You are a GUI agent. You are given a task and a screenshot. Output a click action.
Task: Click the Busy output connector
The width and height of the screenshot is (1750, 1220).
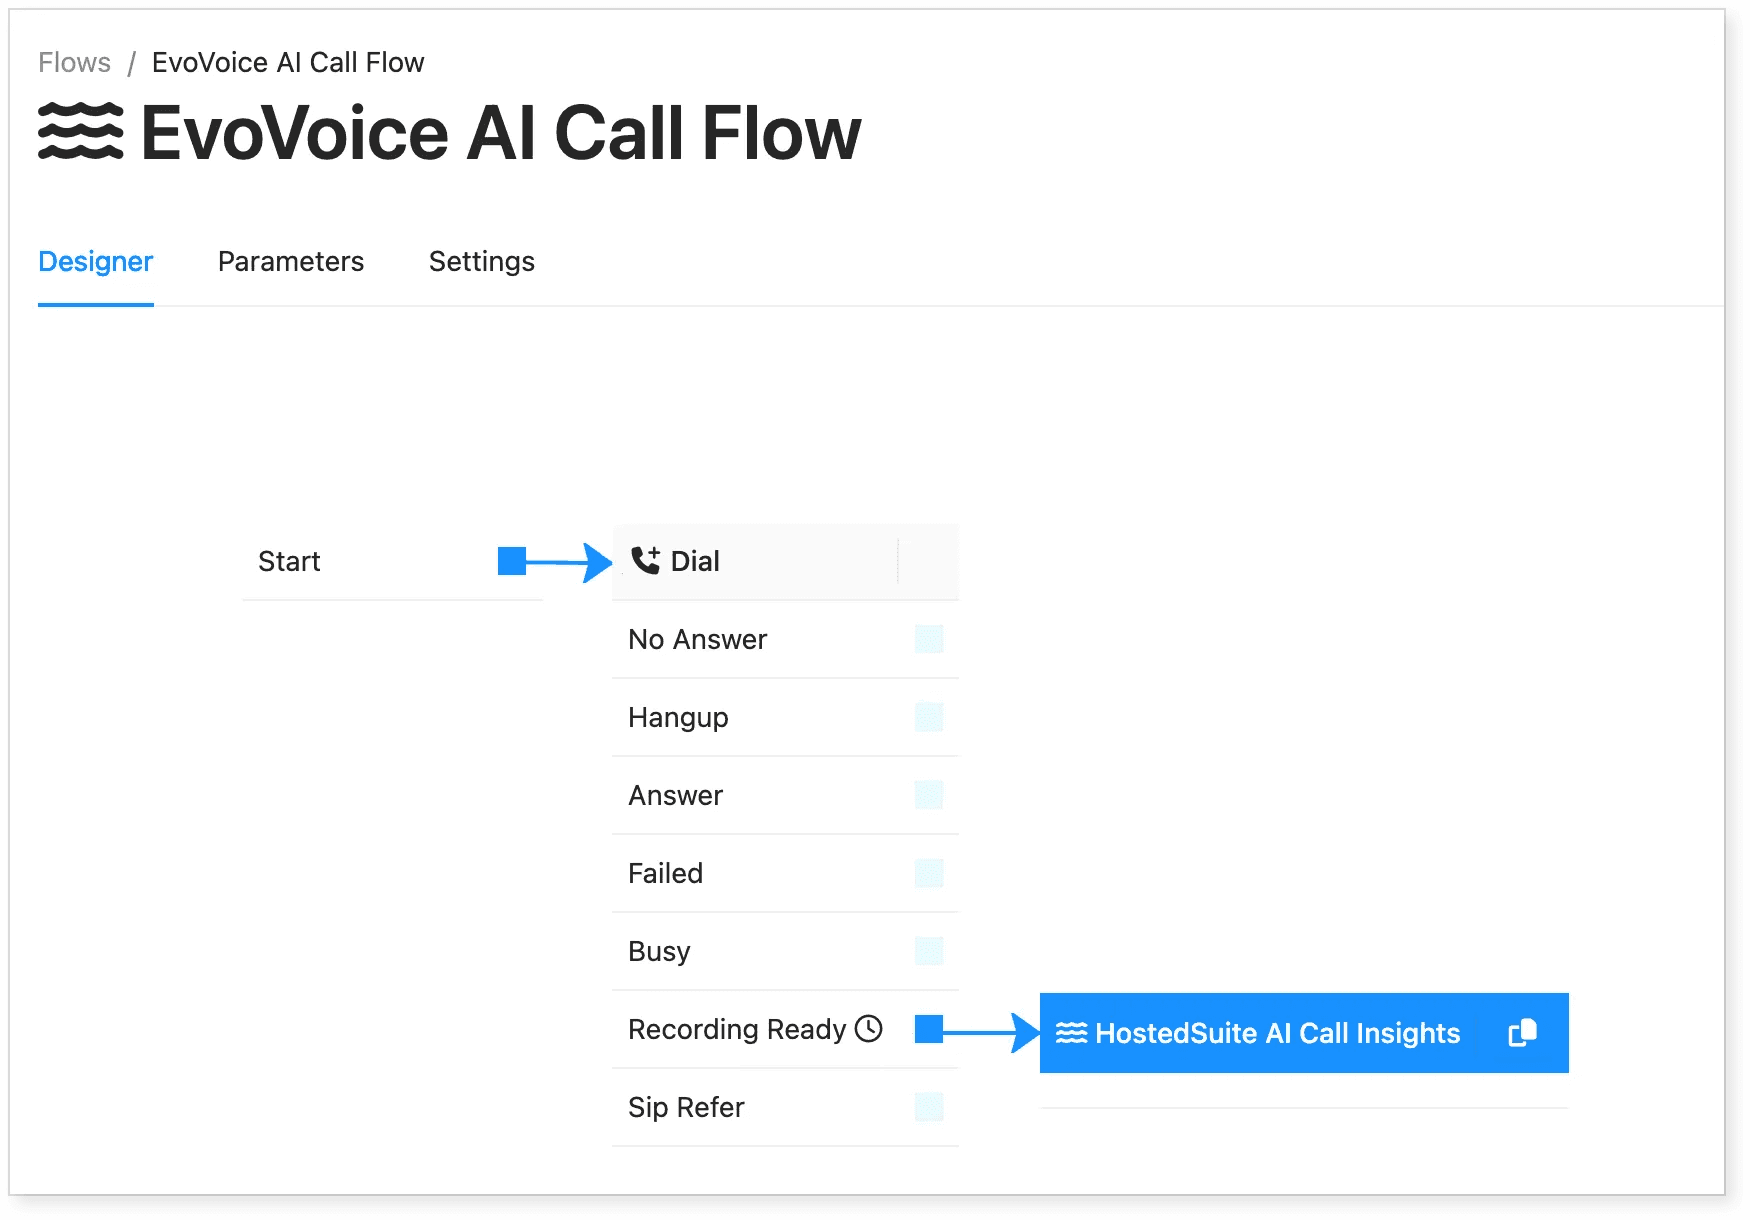click(929, 951)
